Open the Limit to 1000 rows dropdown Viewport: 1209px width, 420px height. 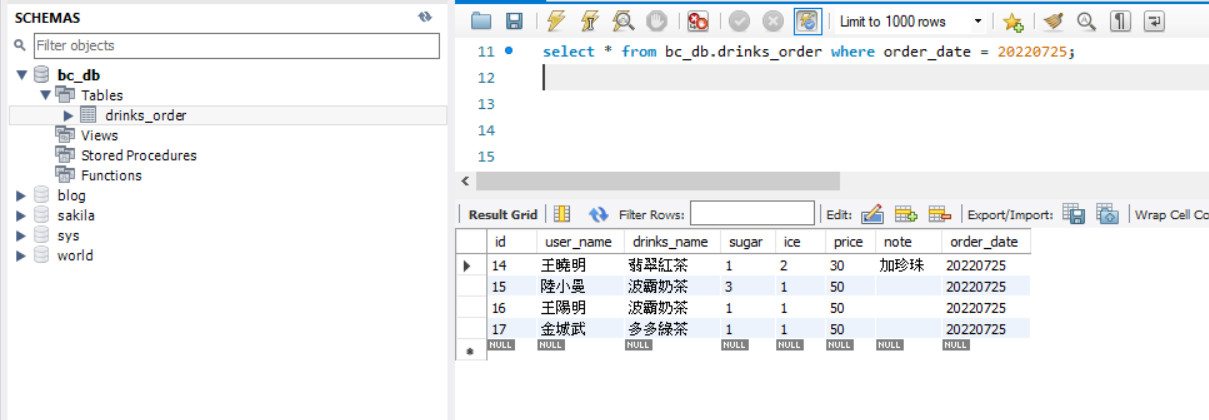(911, 21)
